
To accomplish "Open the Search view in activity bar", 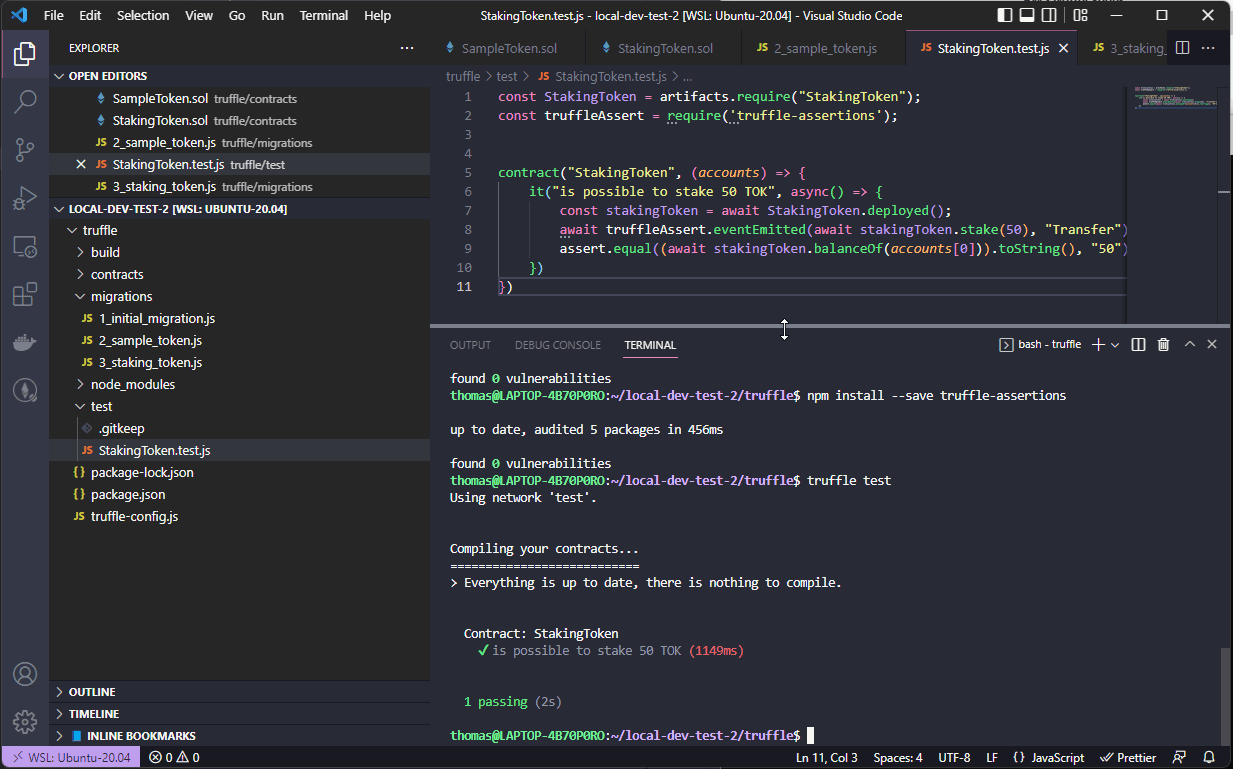I will point(25,101).
